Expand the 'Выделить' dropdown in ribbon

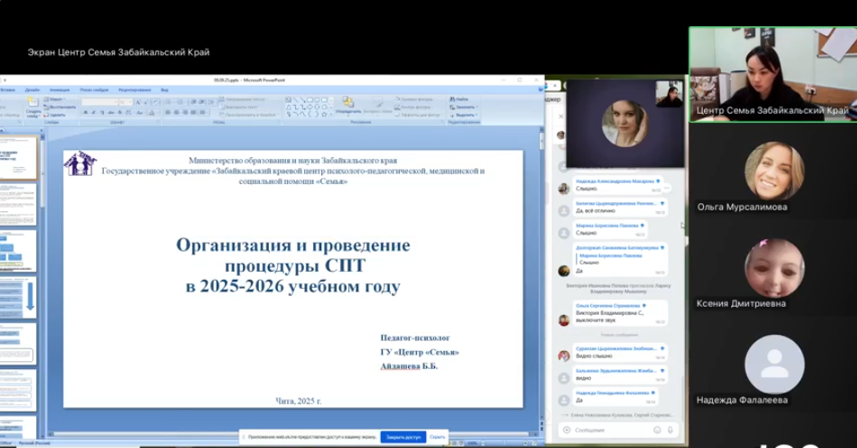(x=477, y=113)
